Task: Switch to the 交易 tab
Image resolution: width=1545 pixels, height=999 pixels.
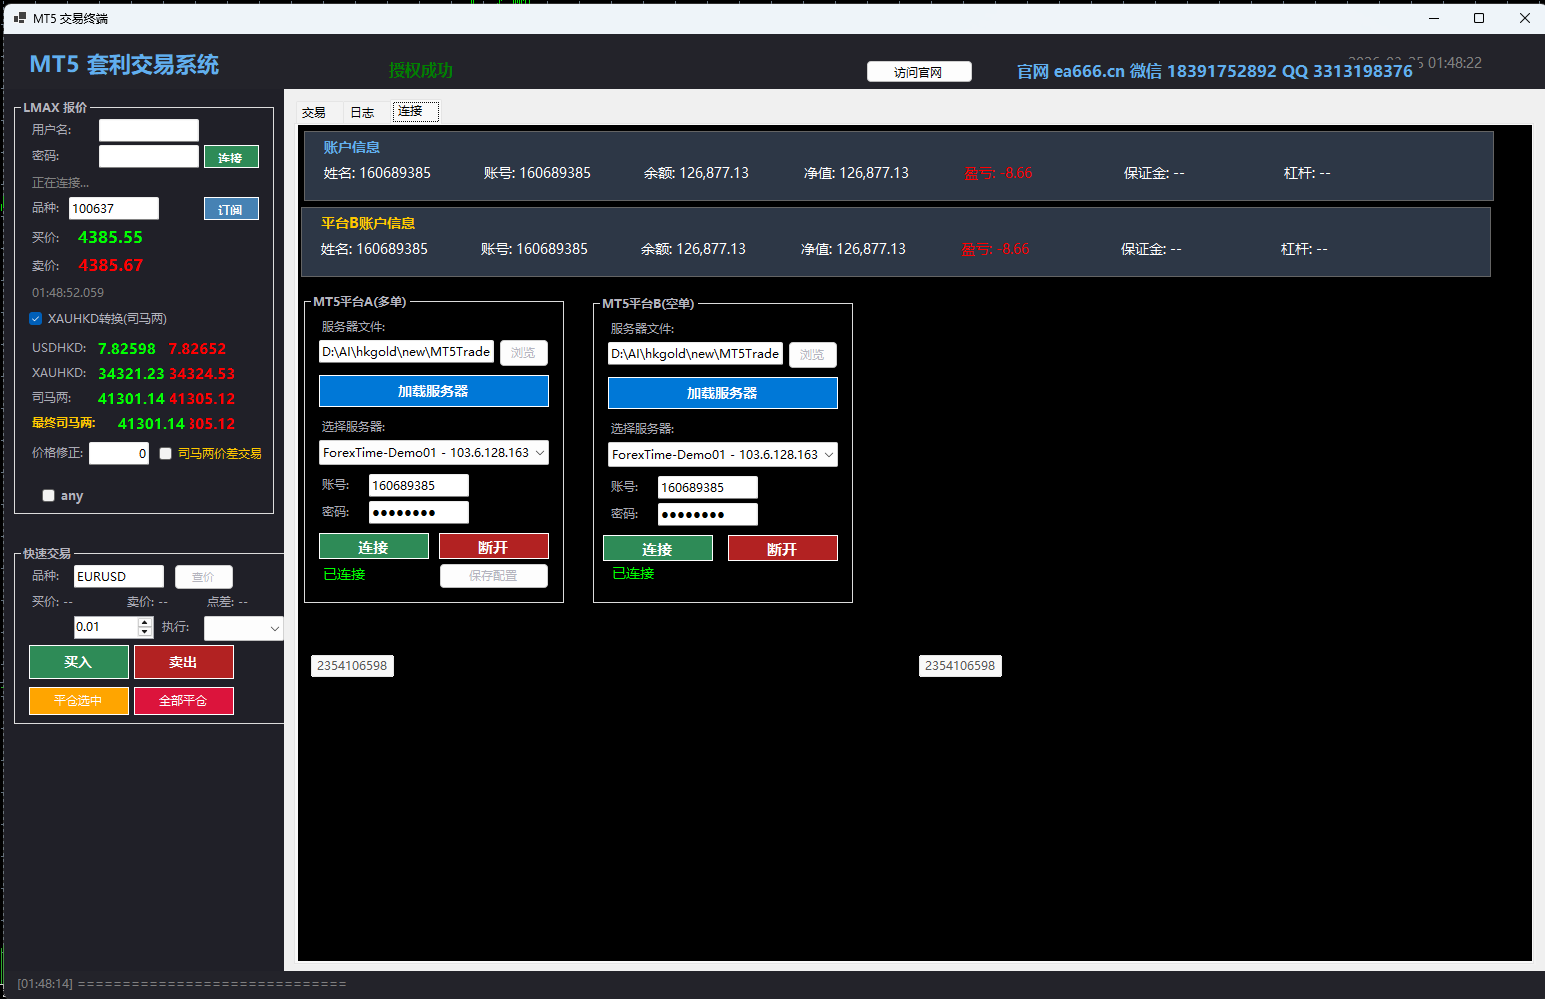Action: pos(314,113)
